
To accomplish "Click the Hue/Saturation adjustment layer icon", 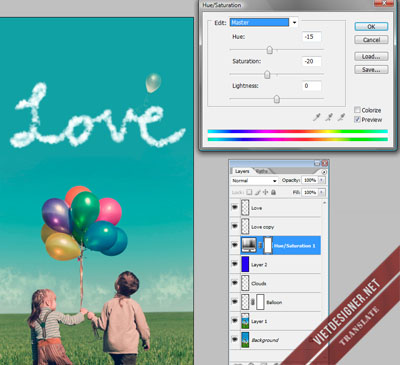I will click(249, 246).
